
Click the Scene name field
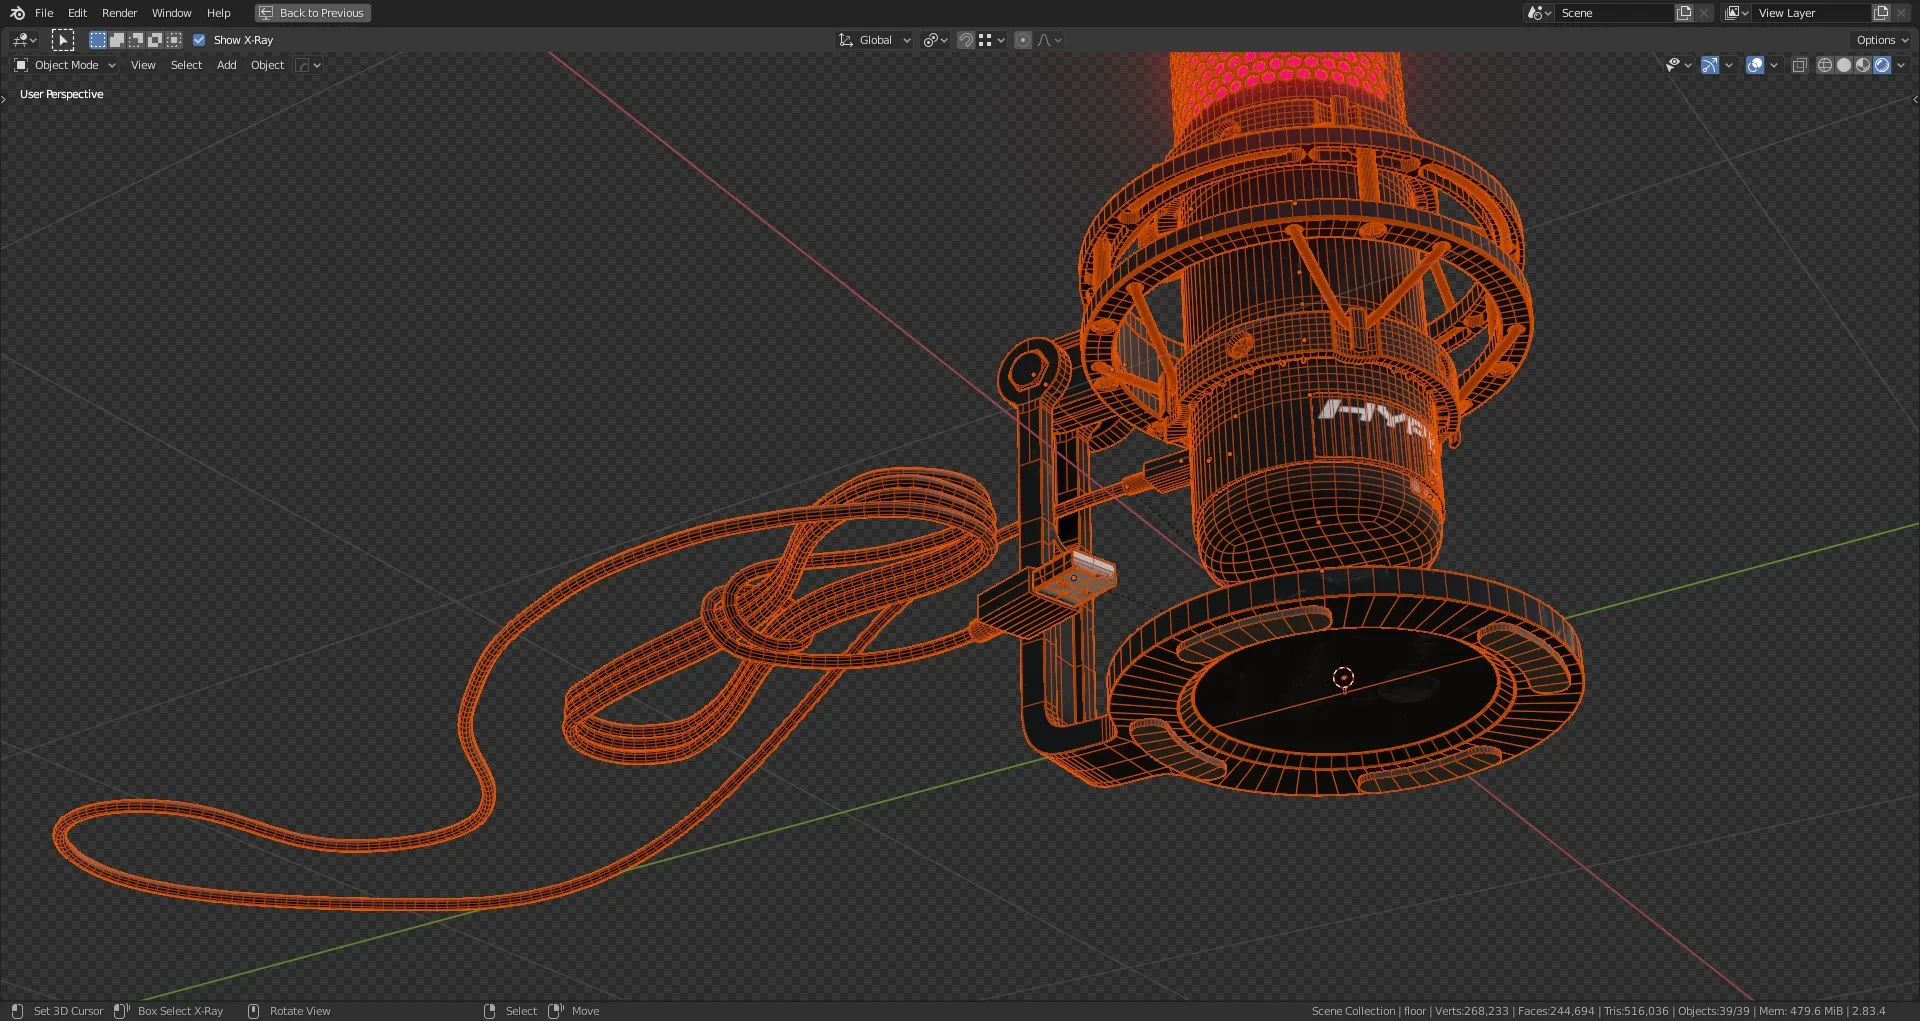pyautogui.click(x=1612, y=13)
